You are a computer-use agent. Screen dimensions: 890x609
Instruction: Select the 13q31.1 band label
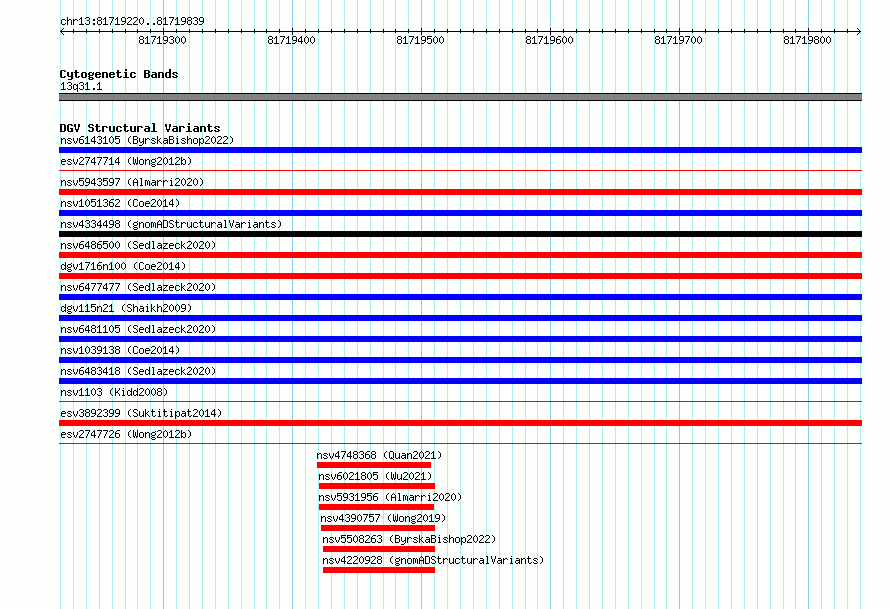(x=81, y=86)
